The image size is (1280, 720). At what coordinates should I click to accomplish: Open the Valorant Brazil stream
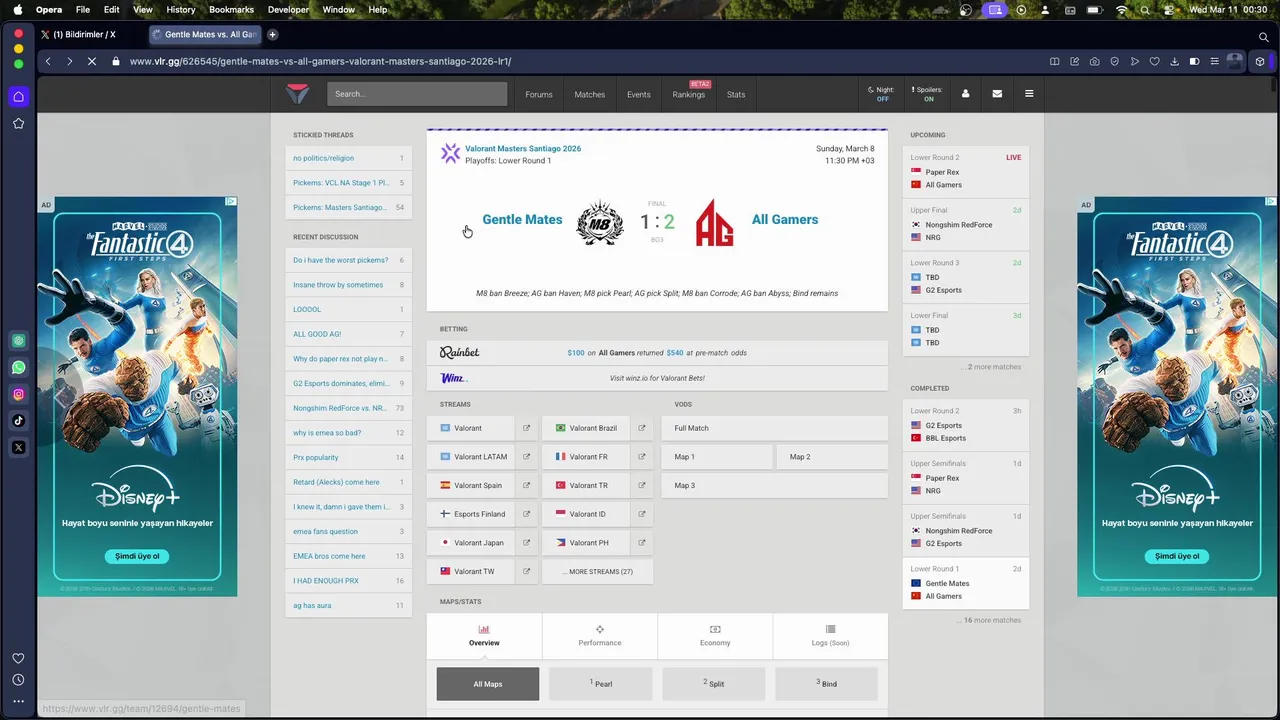click(587, 428)
